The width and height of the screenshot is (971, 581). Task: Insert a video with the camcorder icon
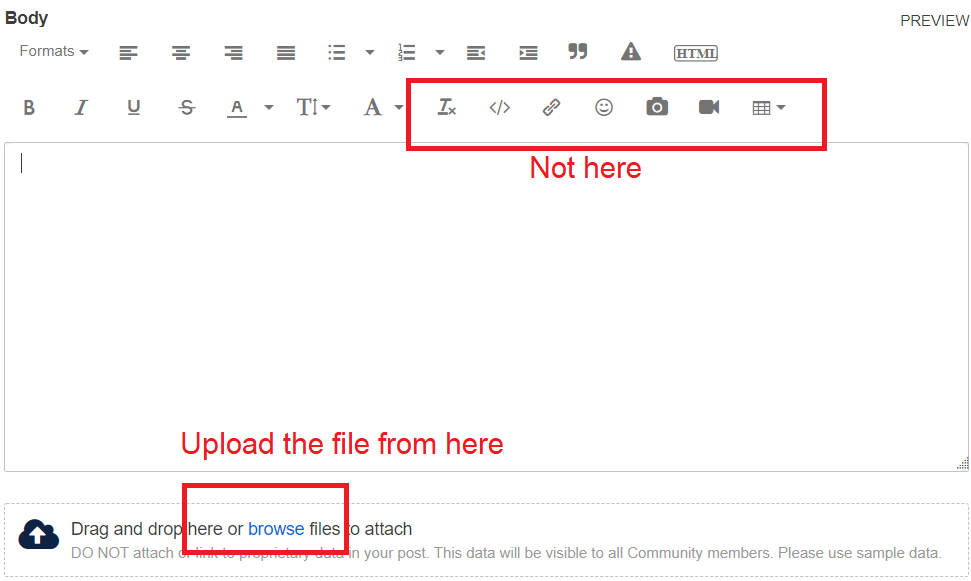tap(708, 107)
